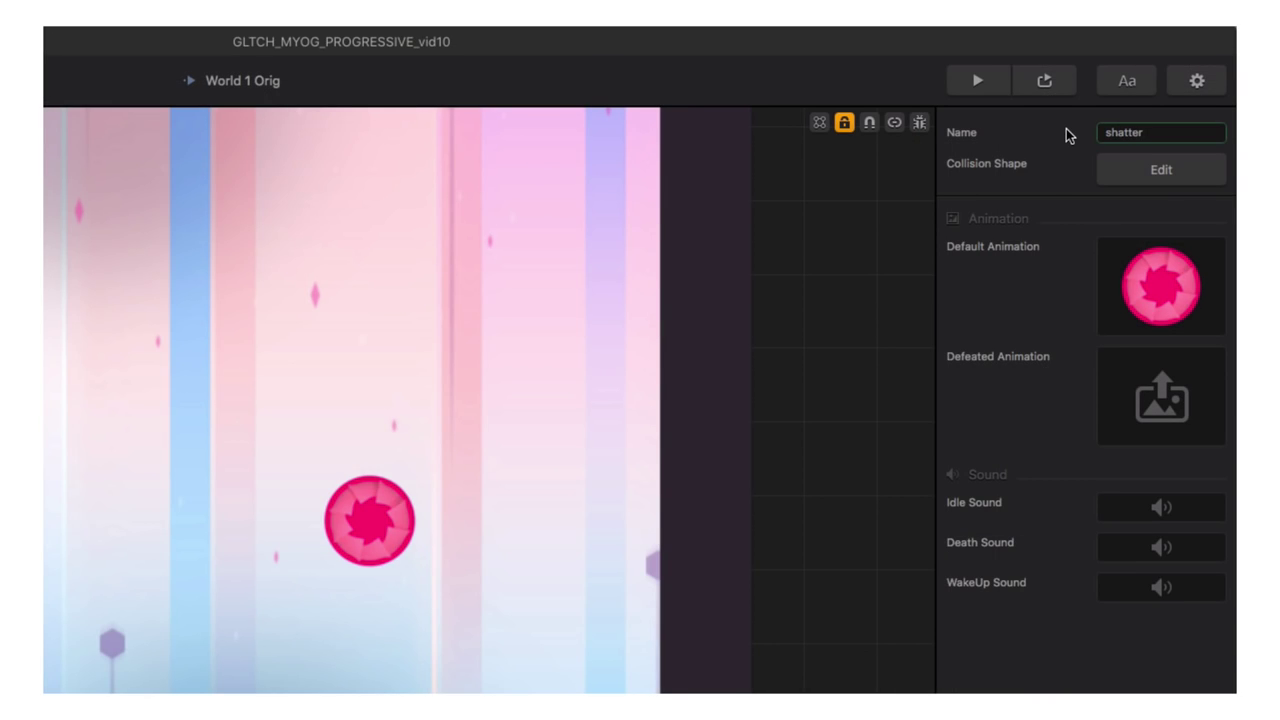Choose an Idle Sound

[1161, 508]
